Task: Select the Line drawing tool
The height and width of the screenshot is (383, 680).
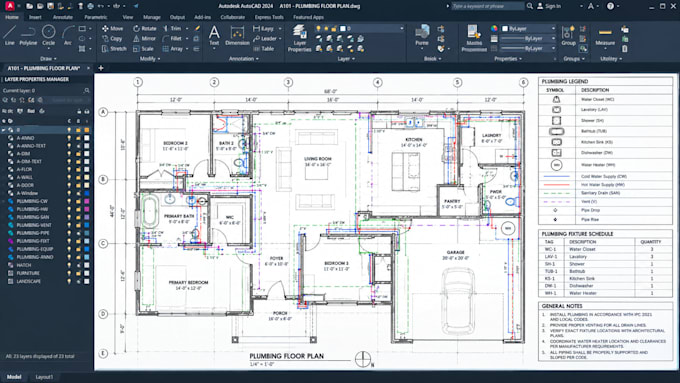Action: (10, 35)
